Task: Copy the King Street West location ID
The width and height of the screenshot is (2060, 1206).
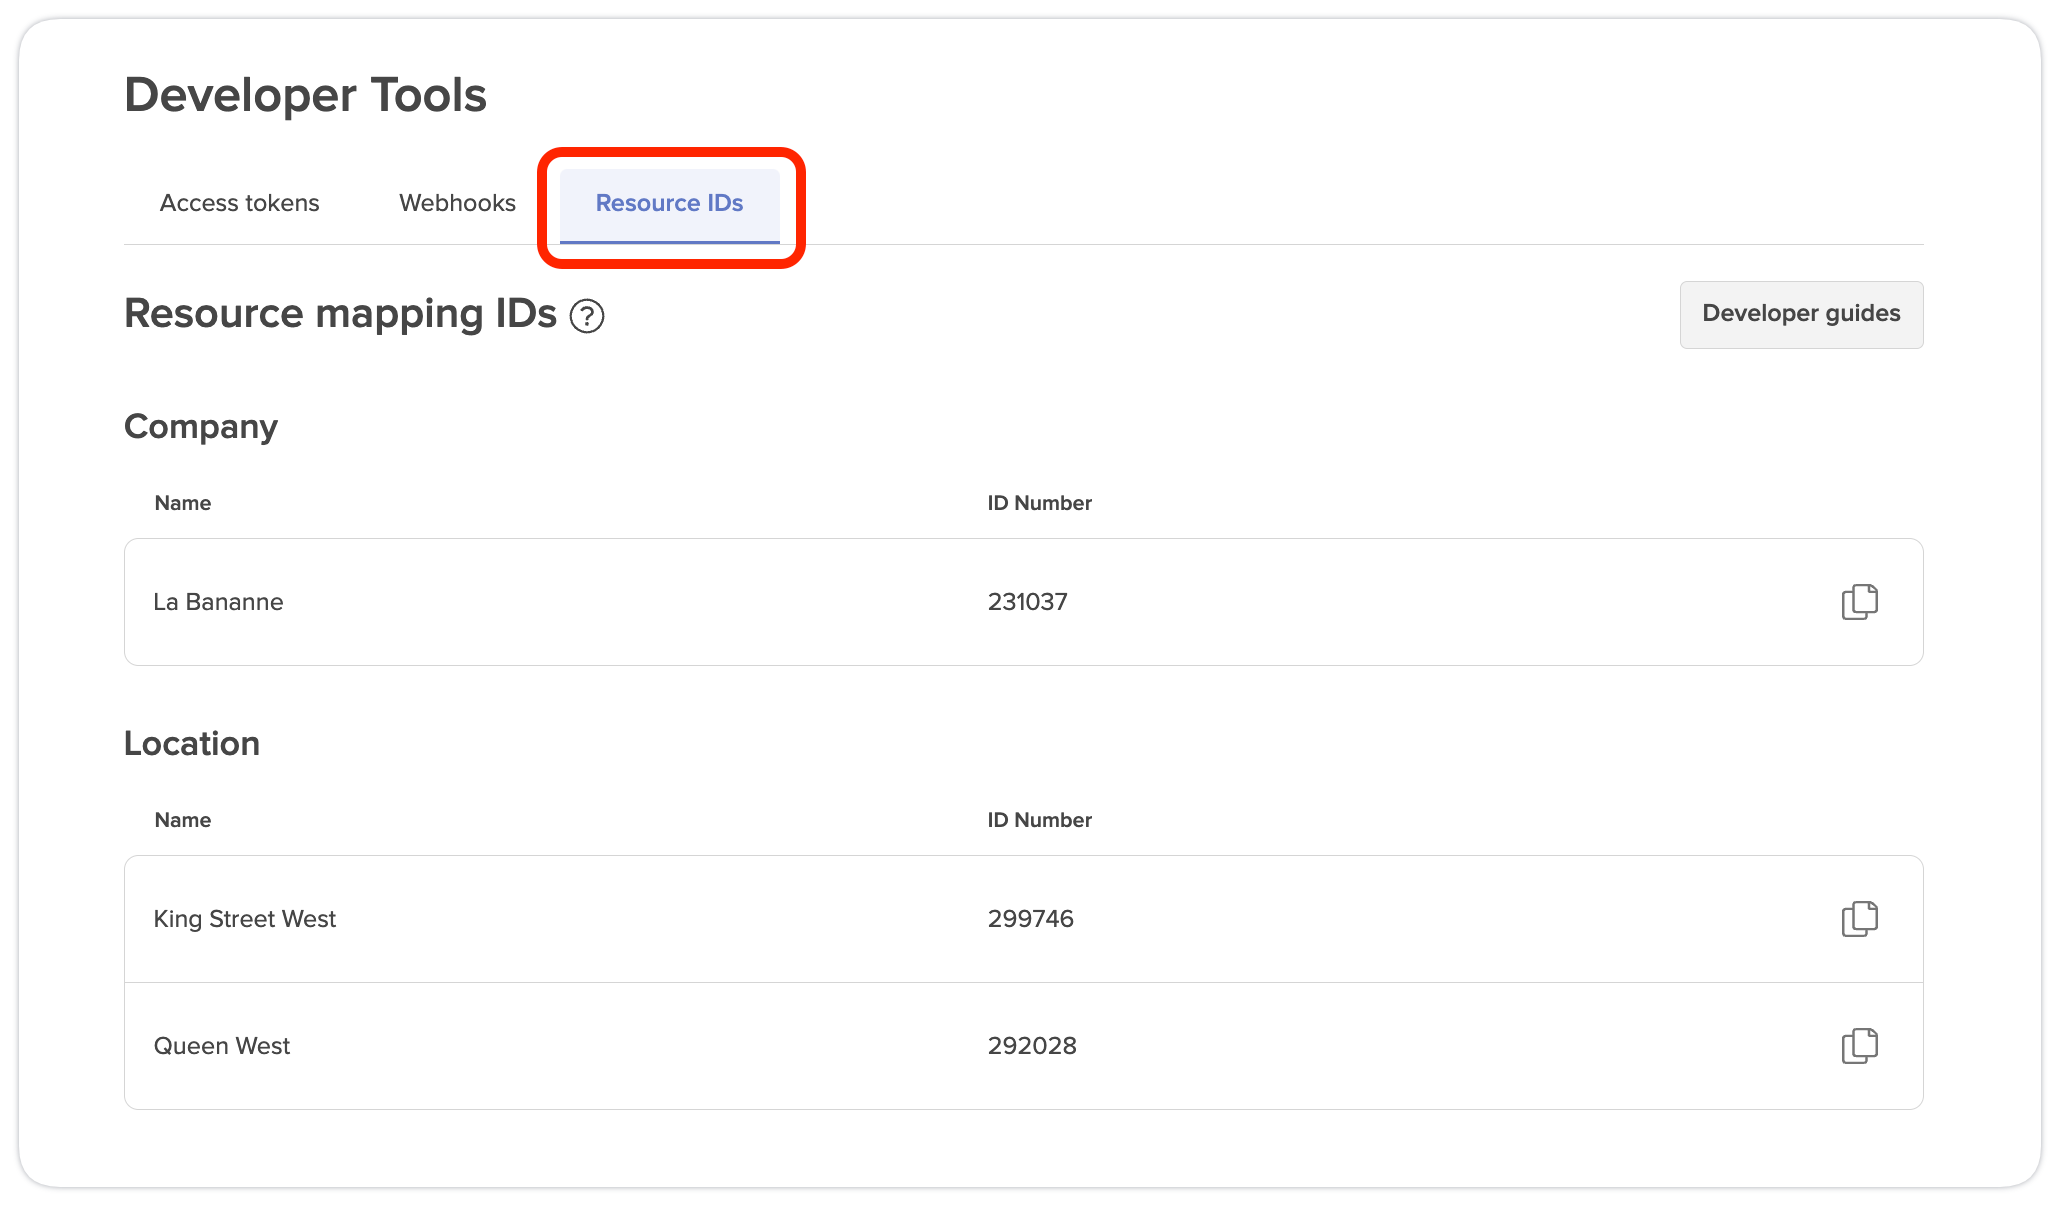Action: 1859,919
